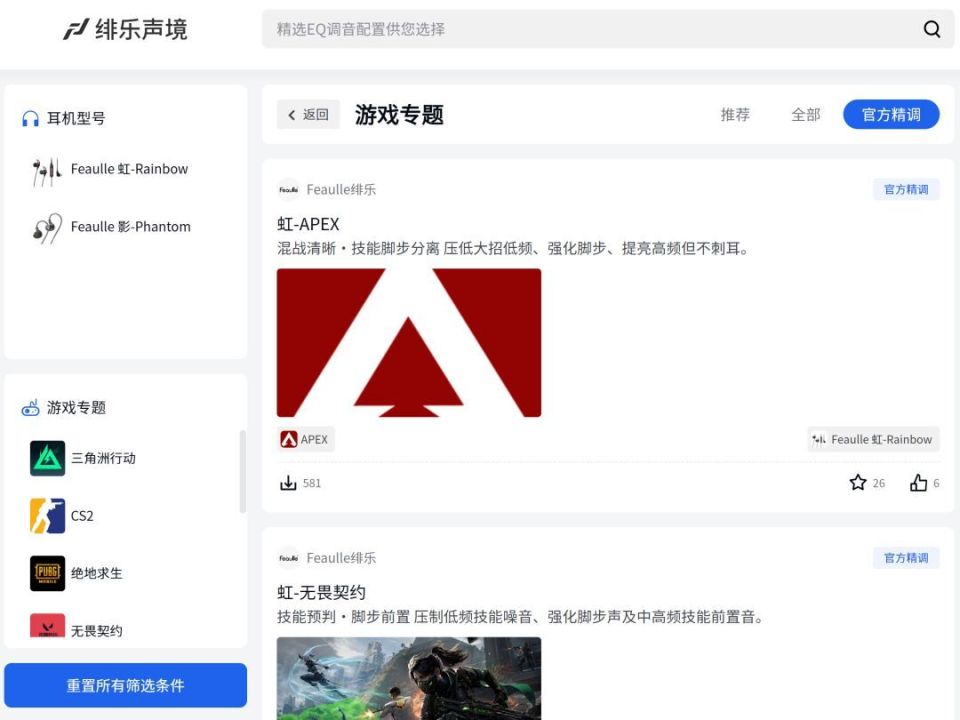The image size is (960, 720).
Task: Click the APEX game tag
Action: (306, 439)
